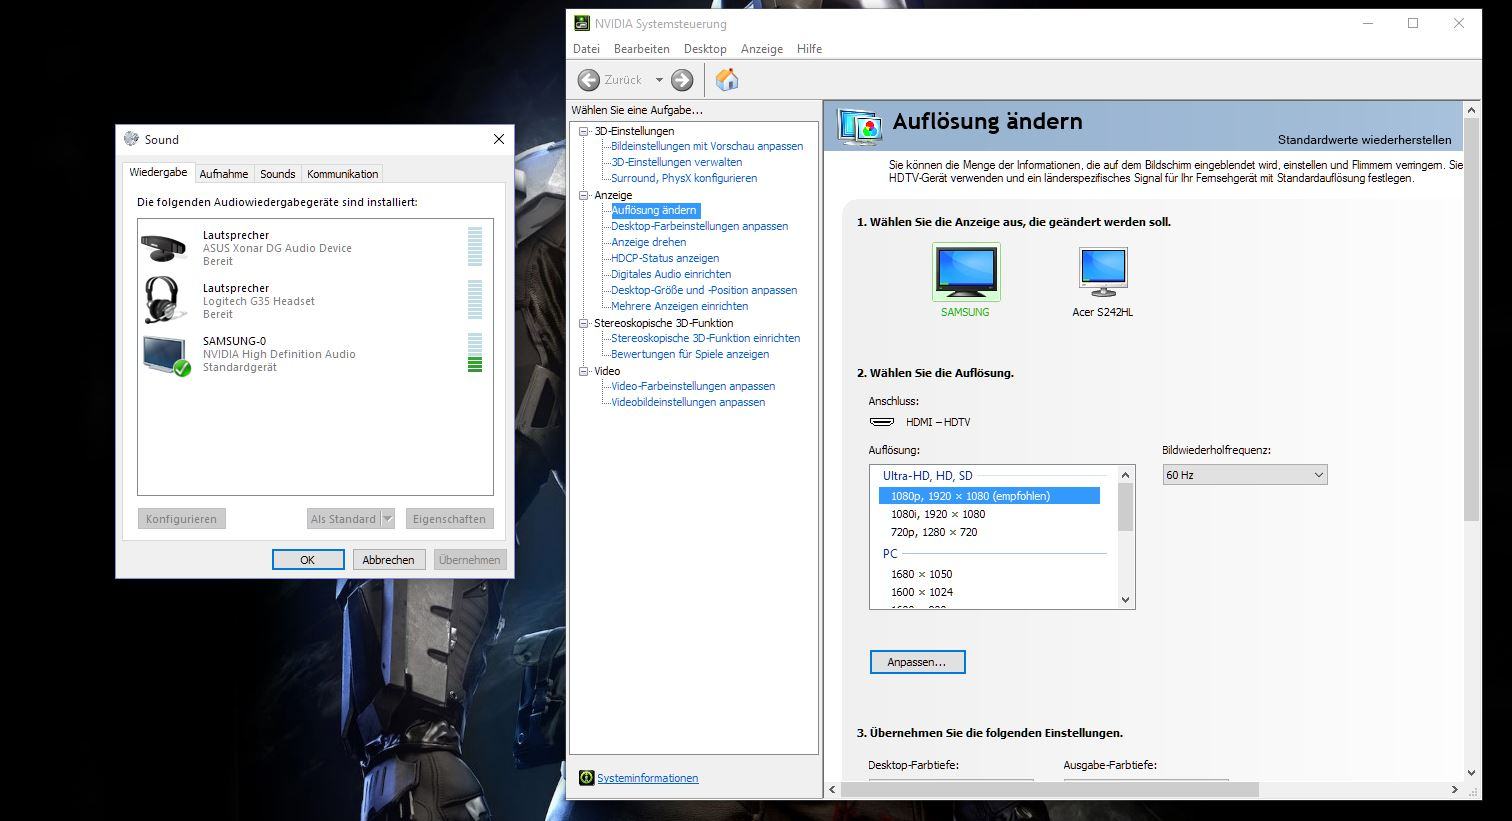Image resolution: width=1512 pixels, height=821 pixels.
Task: Open Videobildeinstellungen anpassen
Action: [688, 402]
